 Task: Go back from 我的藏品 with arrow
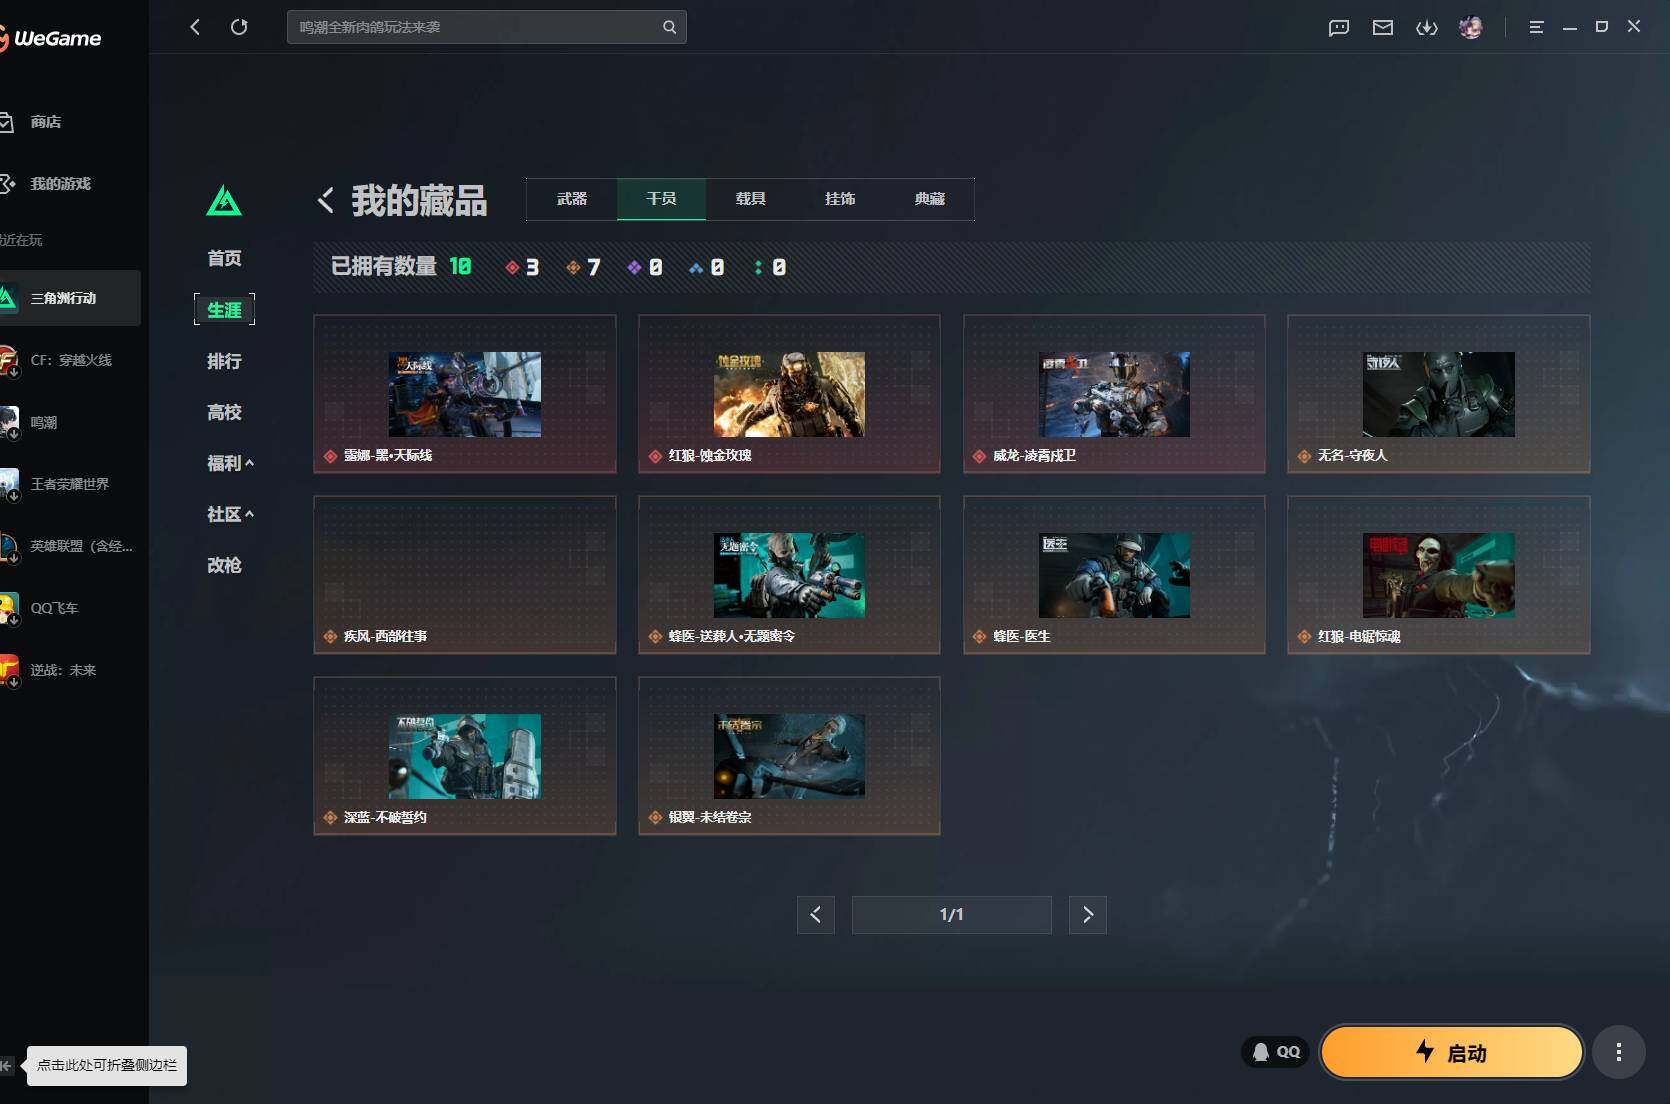325,200
